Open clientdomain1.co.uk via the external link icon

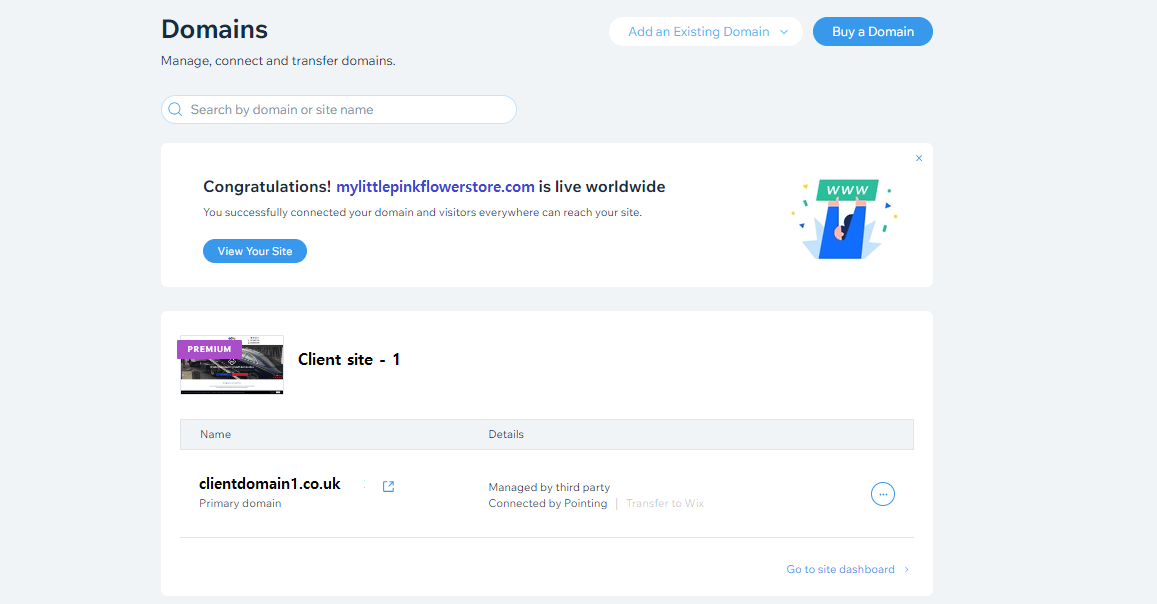click(389, 486)
